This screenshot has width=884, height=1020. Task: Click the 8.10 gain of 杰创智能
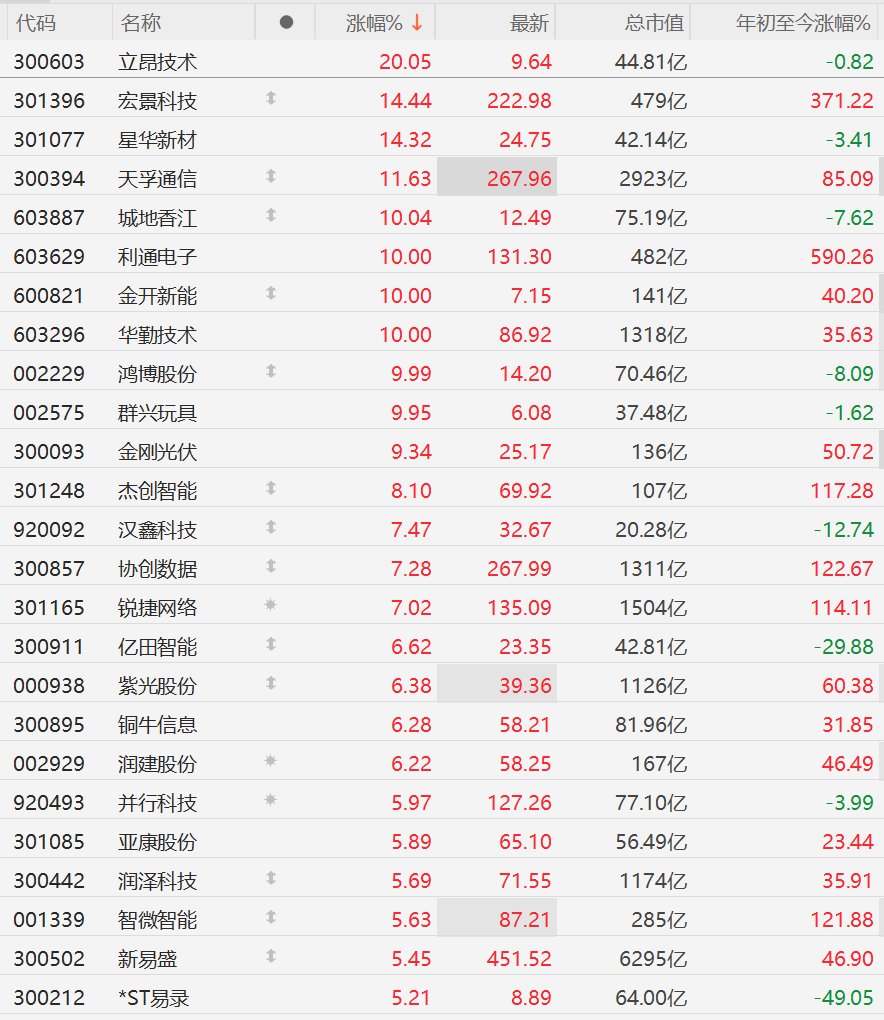[411, 491]
